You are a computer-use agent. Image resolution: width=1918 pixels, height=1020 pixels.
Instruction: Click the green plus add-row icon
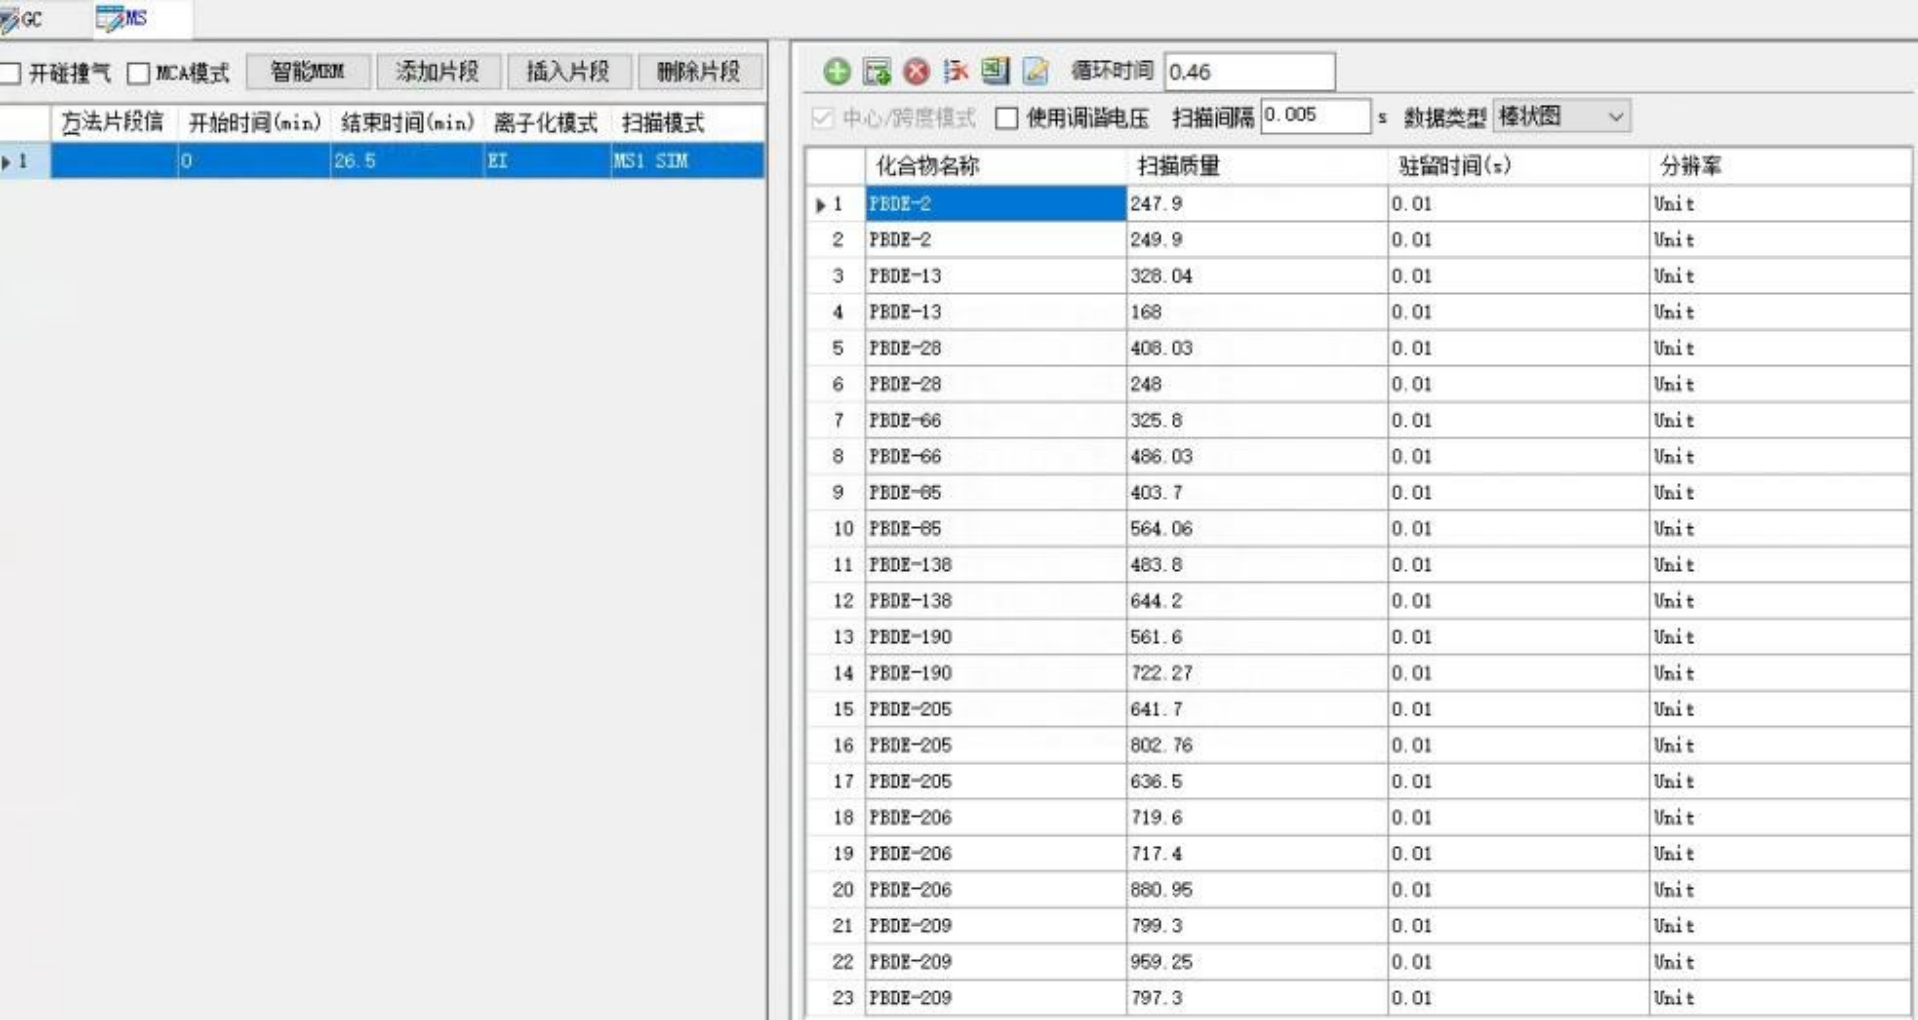click(837, 72)
